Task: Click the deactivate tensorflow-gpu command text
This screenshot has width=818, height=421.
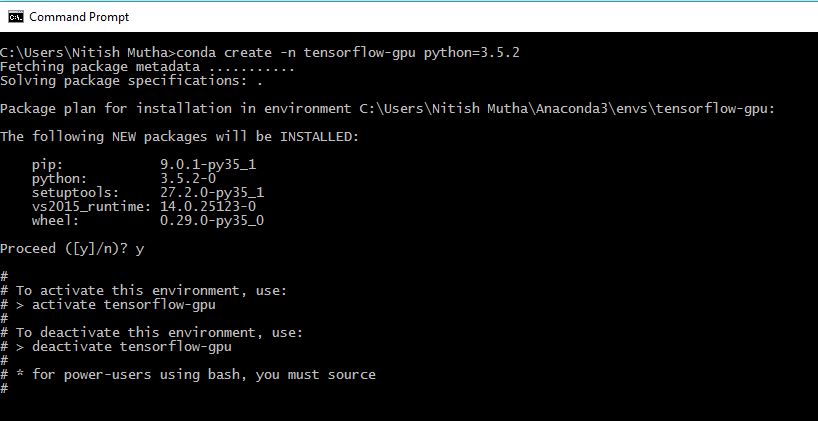Action: click(x=132, y=347)
